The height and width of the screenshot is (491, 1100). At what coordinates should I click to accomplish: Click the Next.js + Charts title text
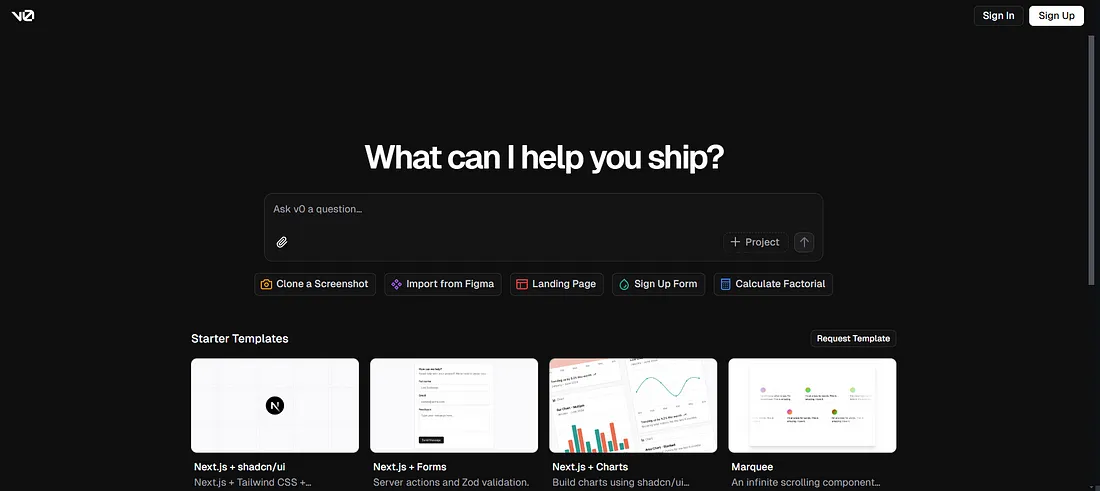point(590,466)
